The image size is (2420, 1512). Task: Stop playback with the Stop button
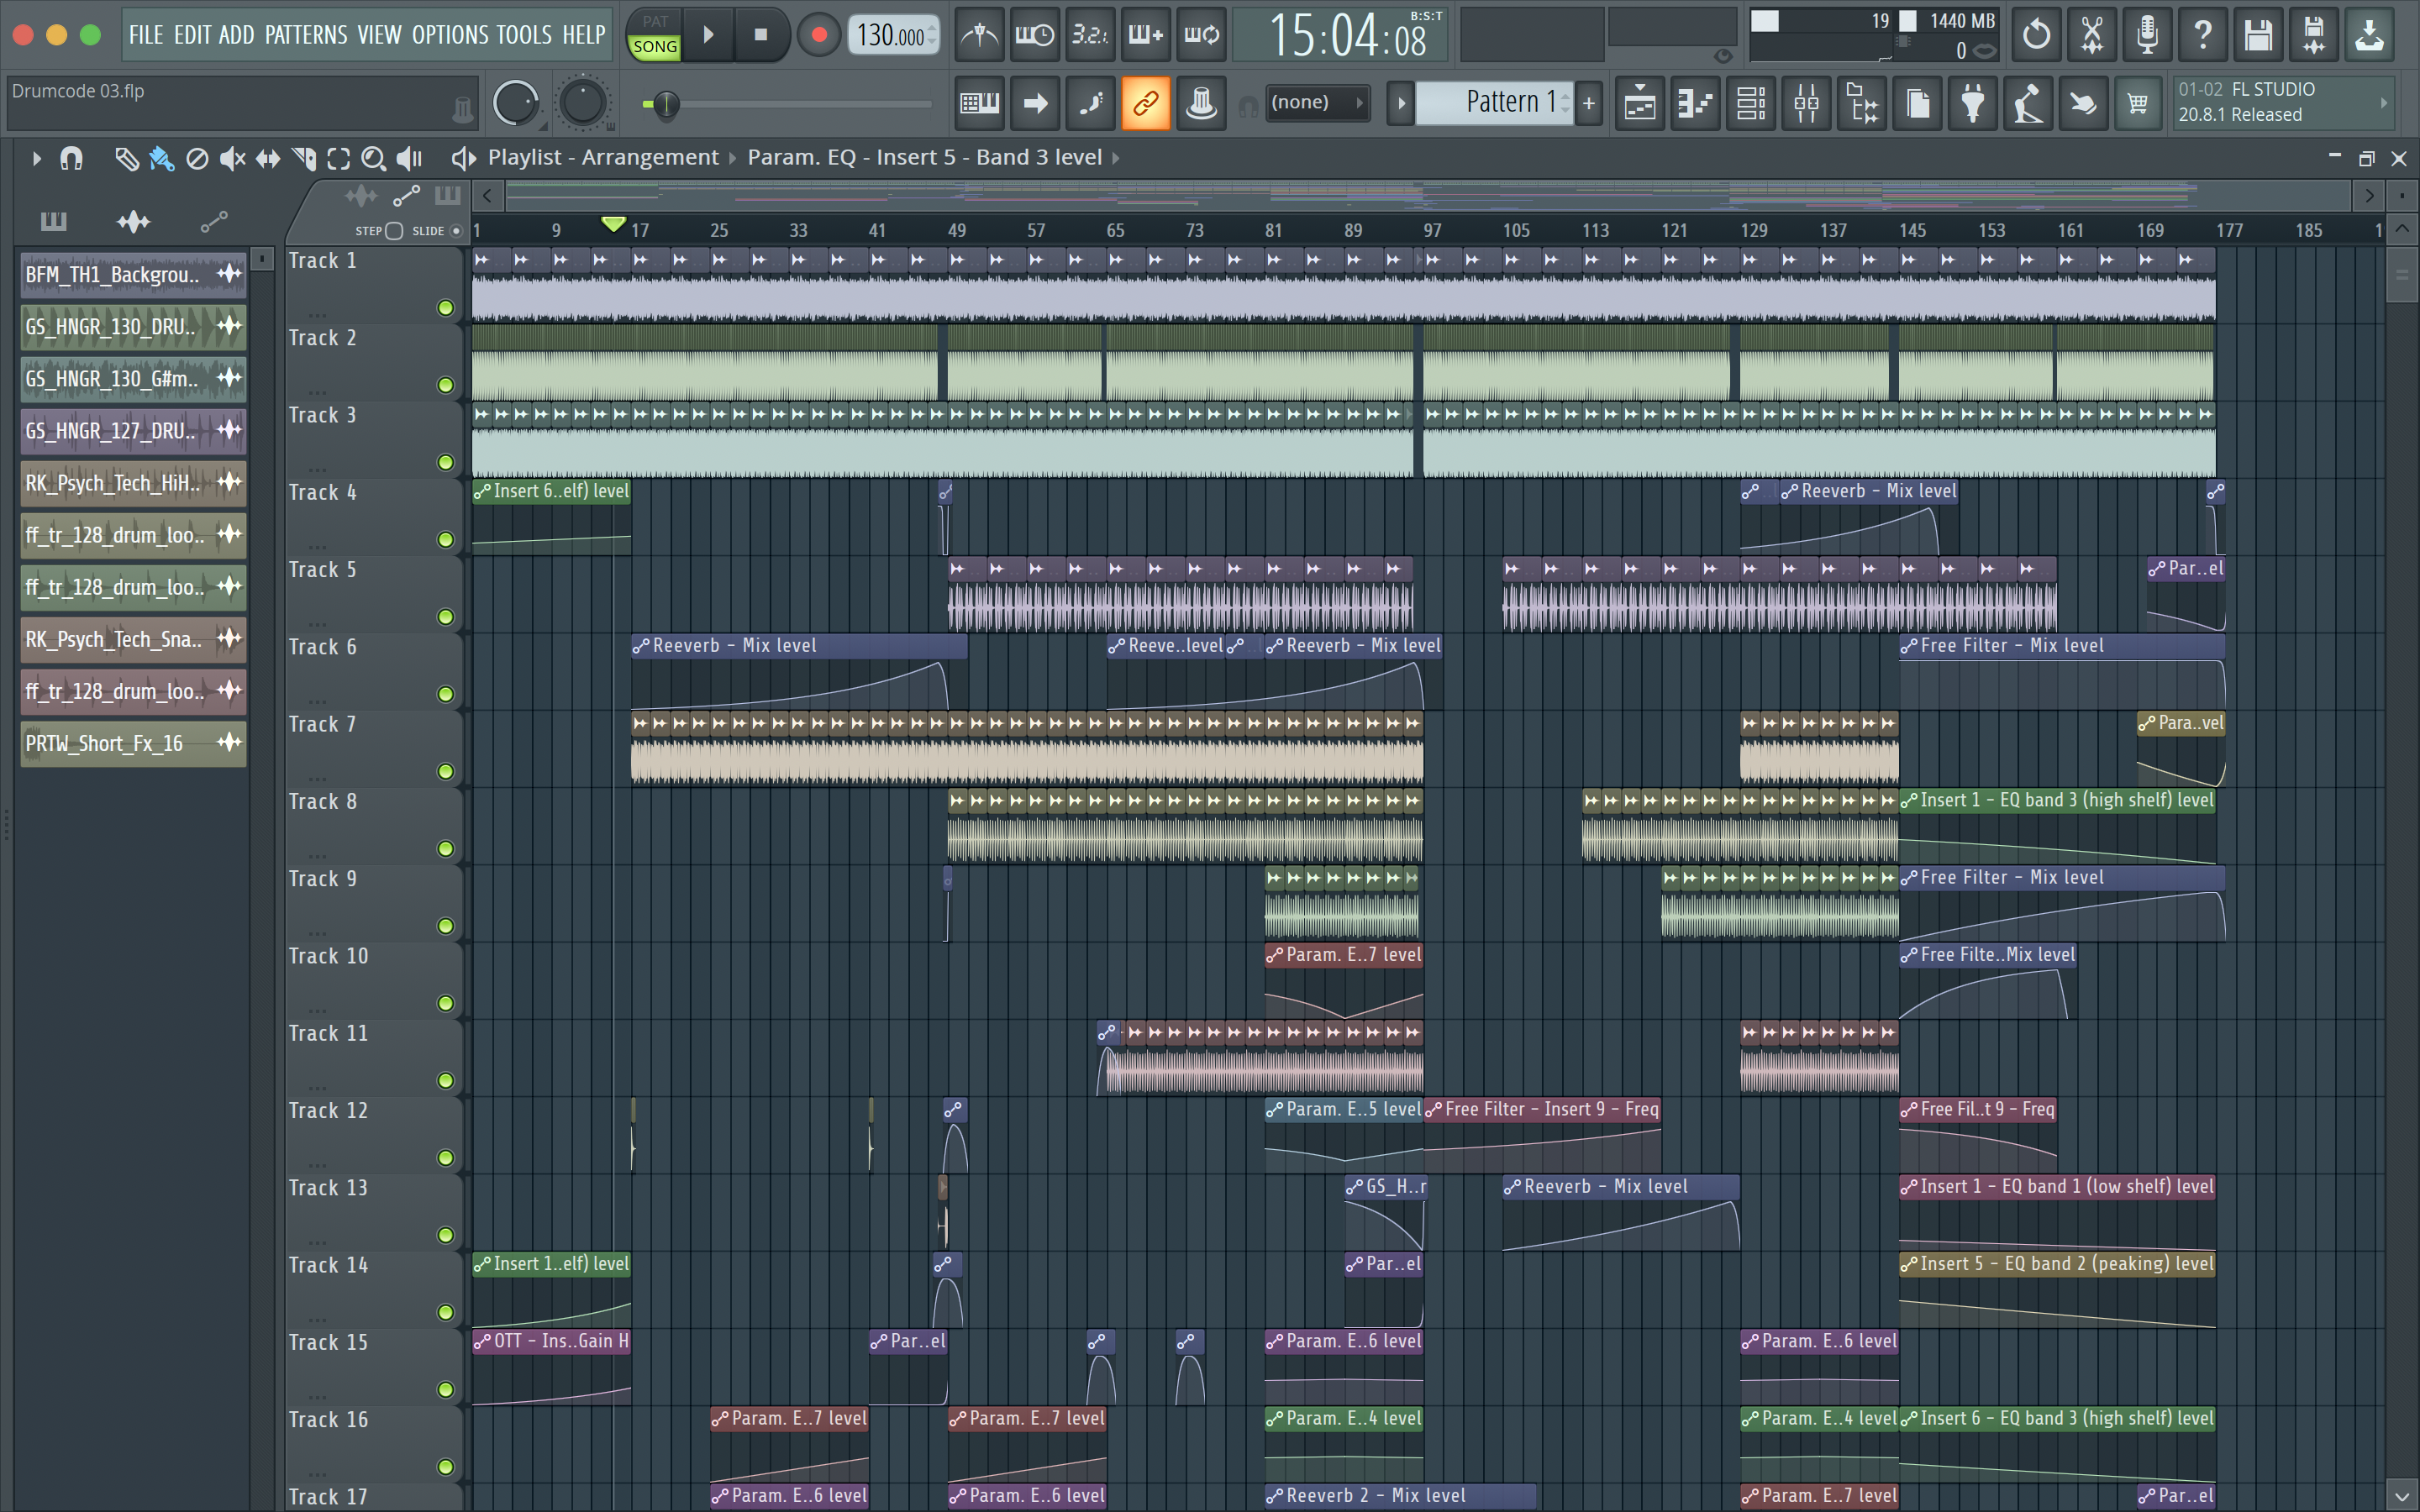point(761,35)
